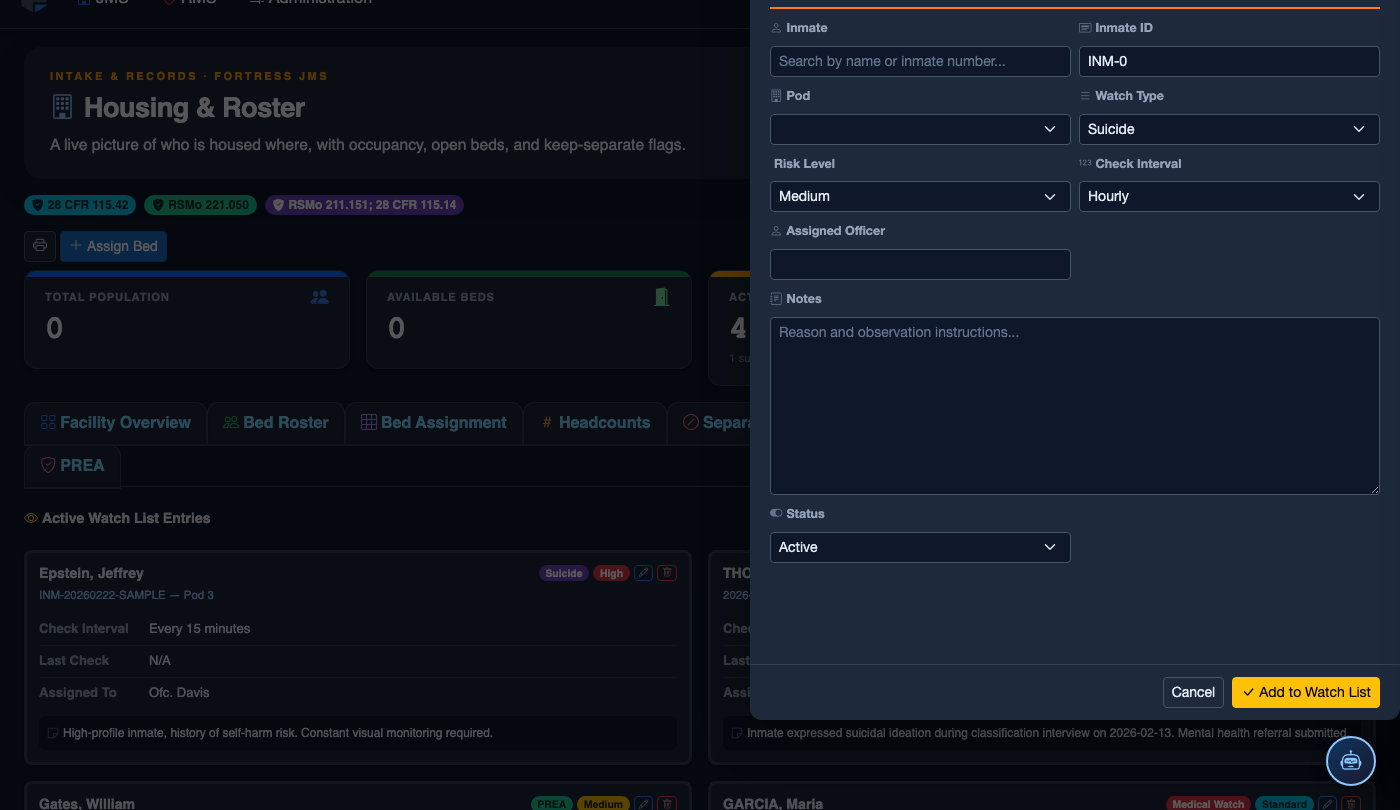Click the Total Population people icon
The height and width of the screenshot is (810, 1400).
320,297
